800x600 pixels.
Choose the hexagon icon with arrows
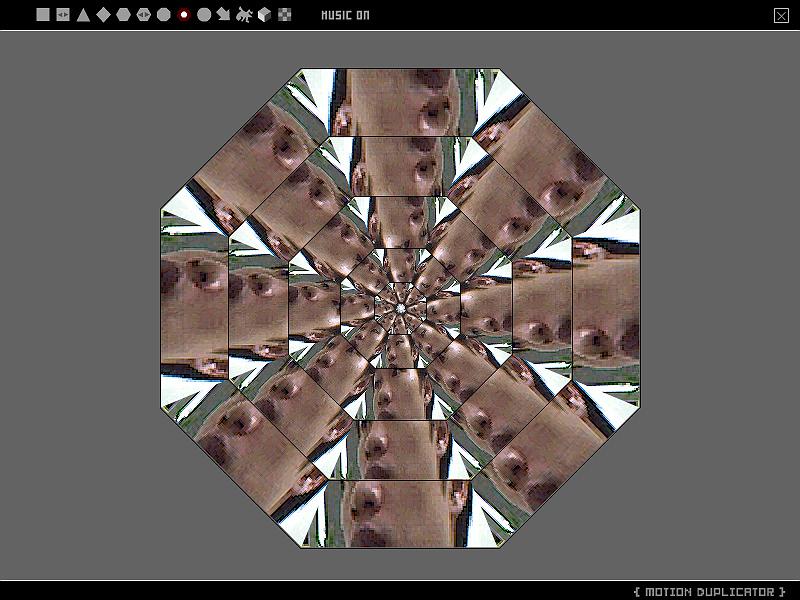pos(144,15)
